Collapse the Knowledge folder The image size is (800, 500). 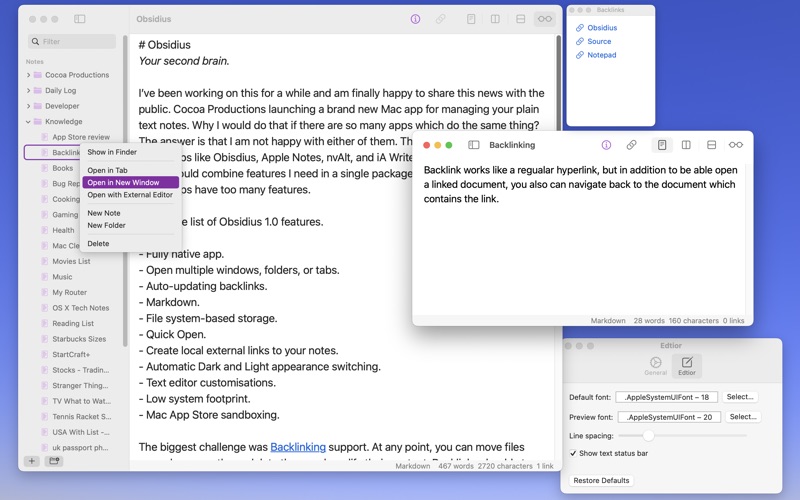point(28,121)
